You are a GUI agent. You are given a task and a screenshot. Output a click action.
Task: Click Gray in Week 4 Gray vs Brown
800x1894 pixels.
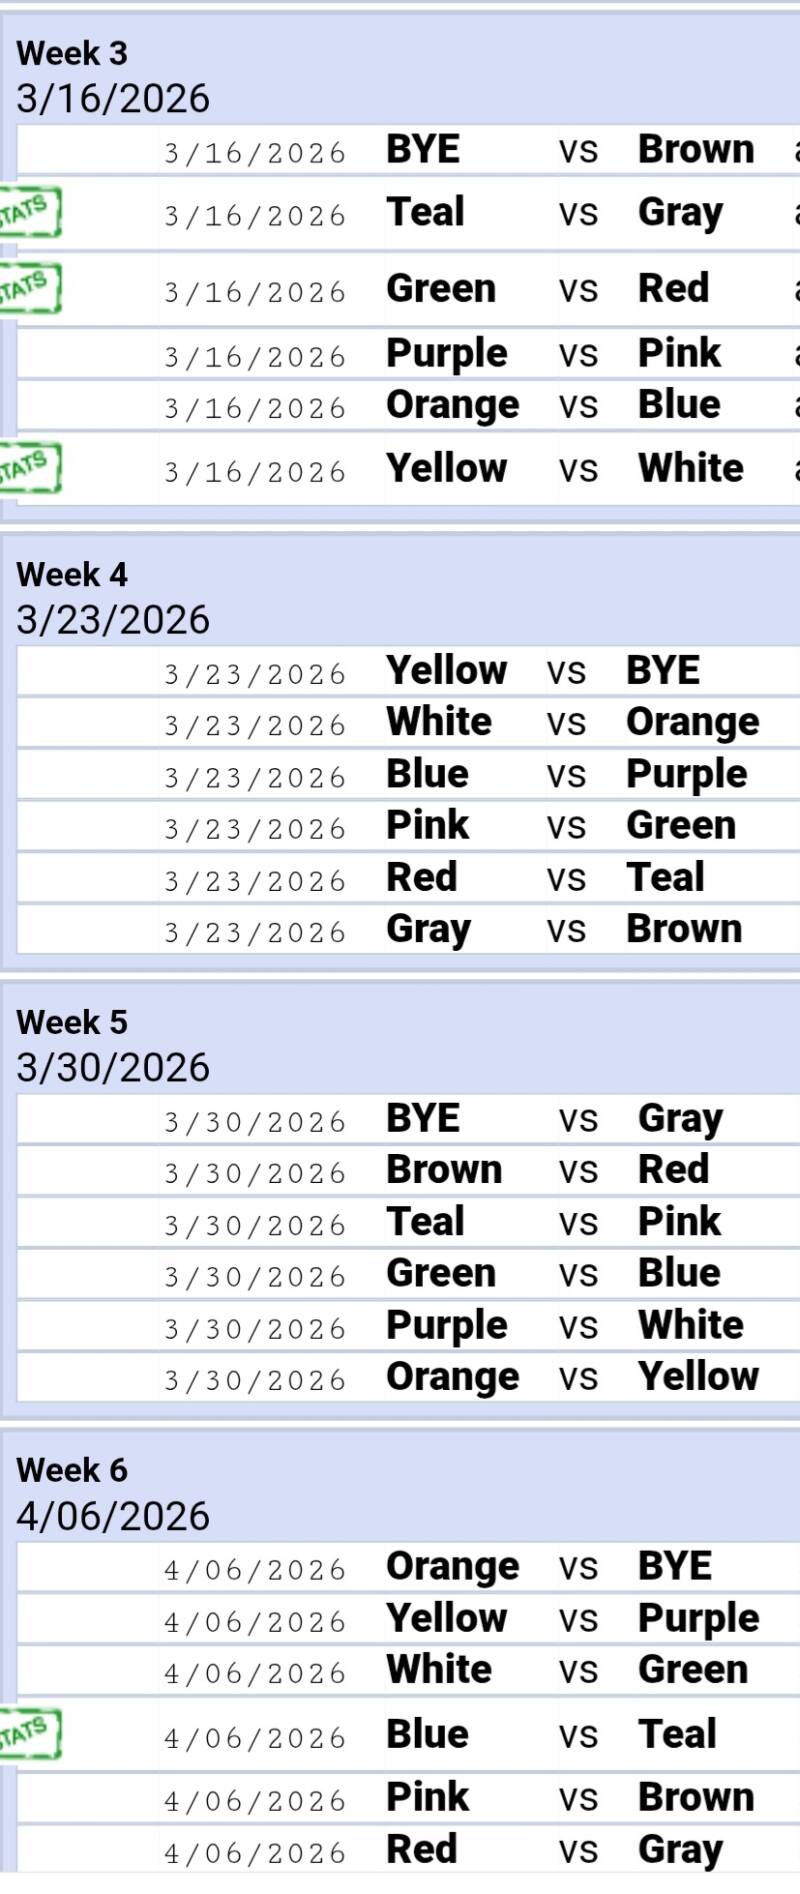428,930
